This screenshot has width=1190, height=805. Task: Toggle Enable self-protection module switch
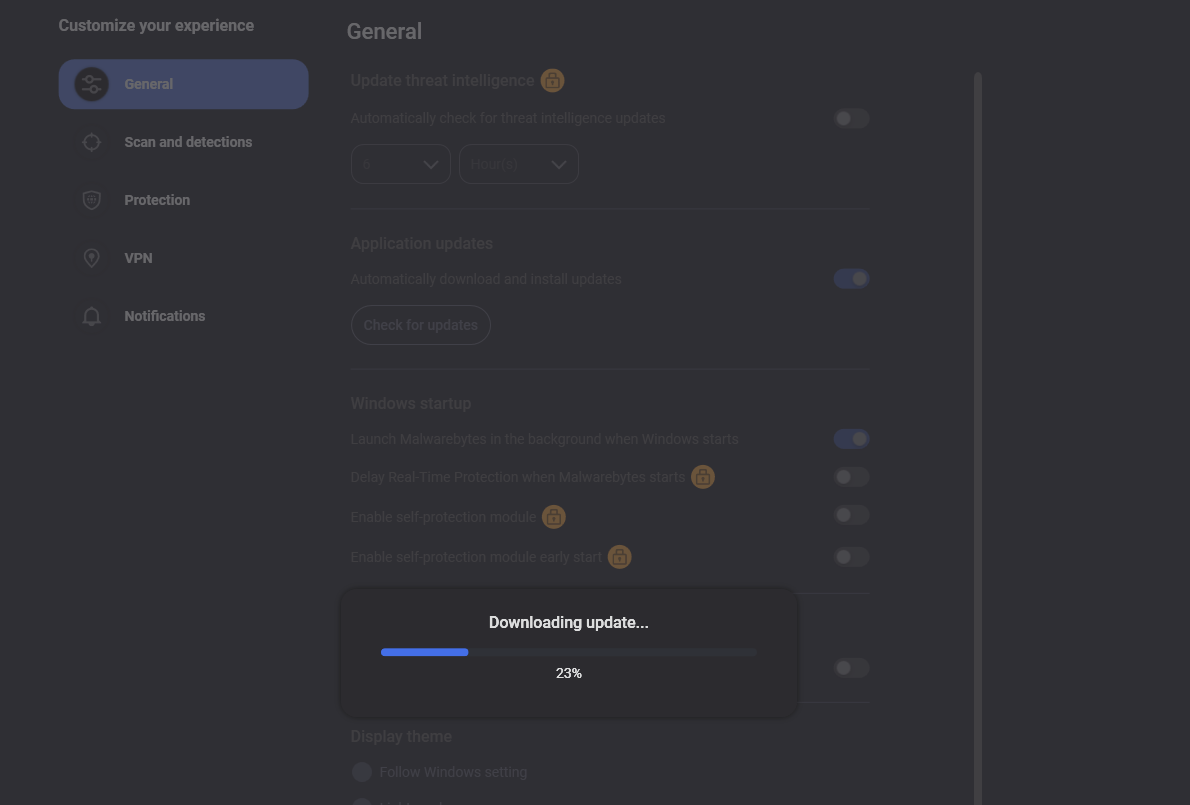point(852,515)
